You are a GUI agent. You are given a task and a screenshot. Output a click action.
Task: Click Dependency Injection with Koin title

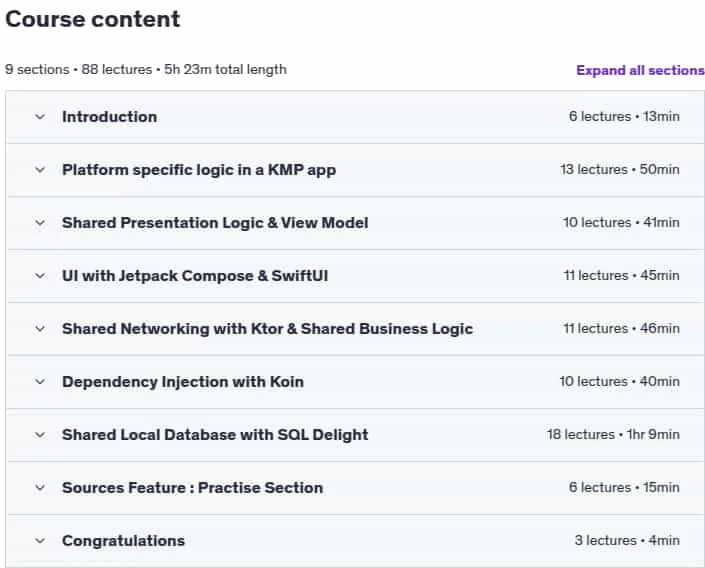[183, 382]
